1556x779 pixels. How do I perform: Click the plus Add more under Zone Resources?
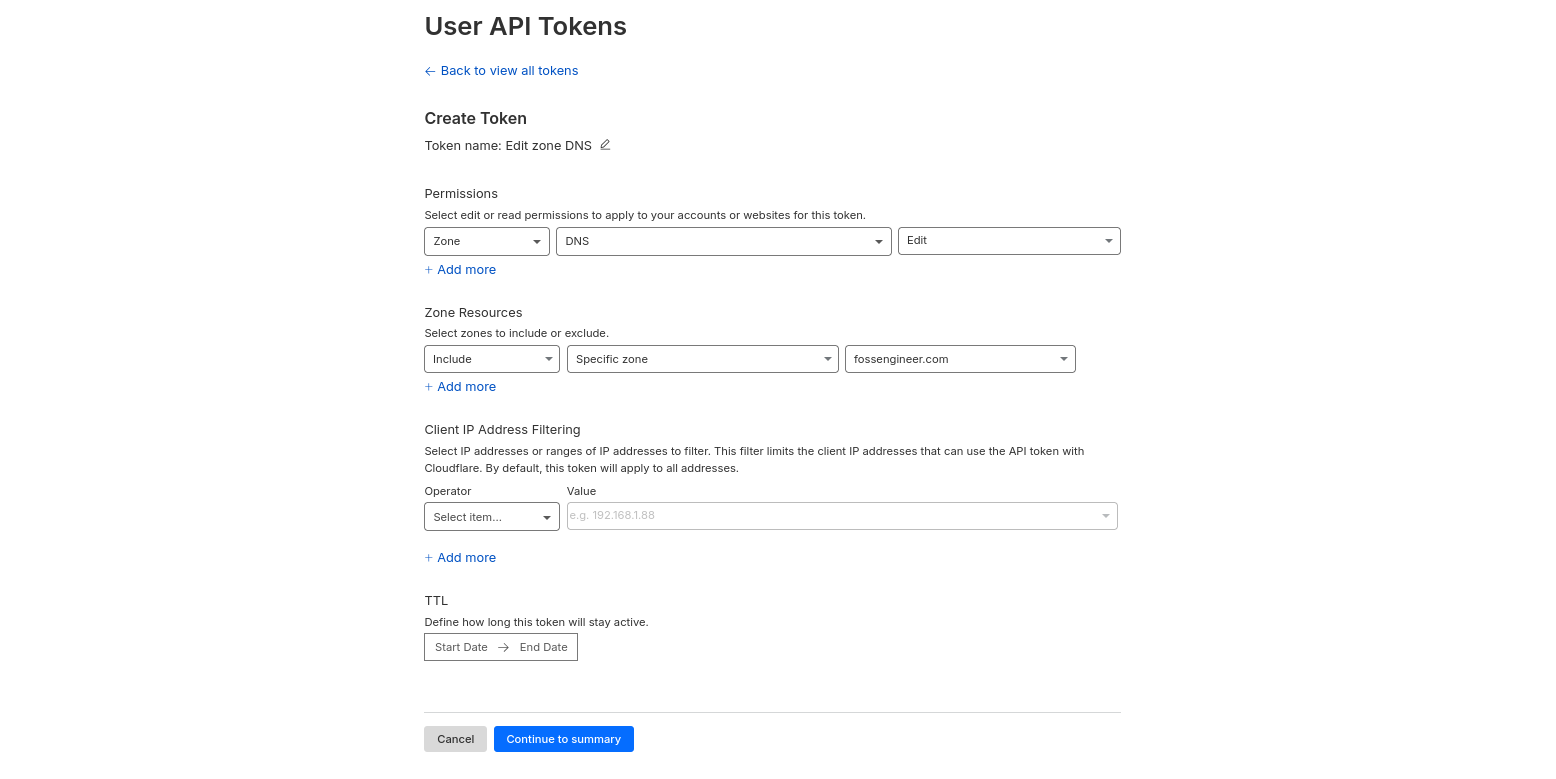tap(460, 387)
